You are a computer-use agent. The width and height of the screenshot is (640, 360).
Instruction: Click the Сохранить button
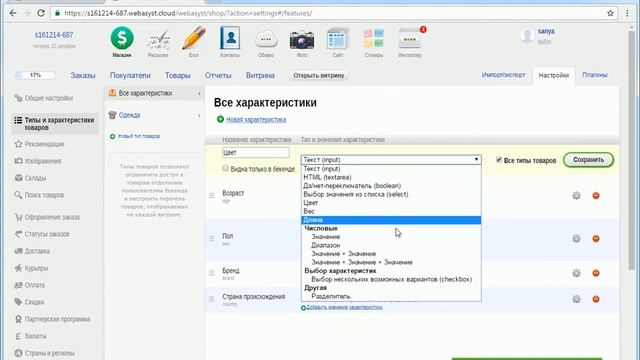pos(588,160)
